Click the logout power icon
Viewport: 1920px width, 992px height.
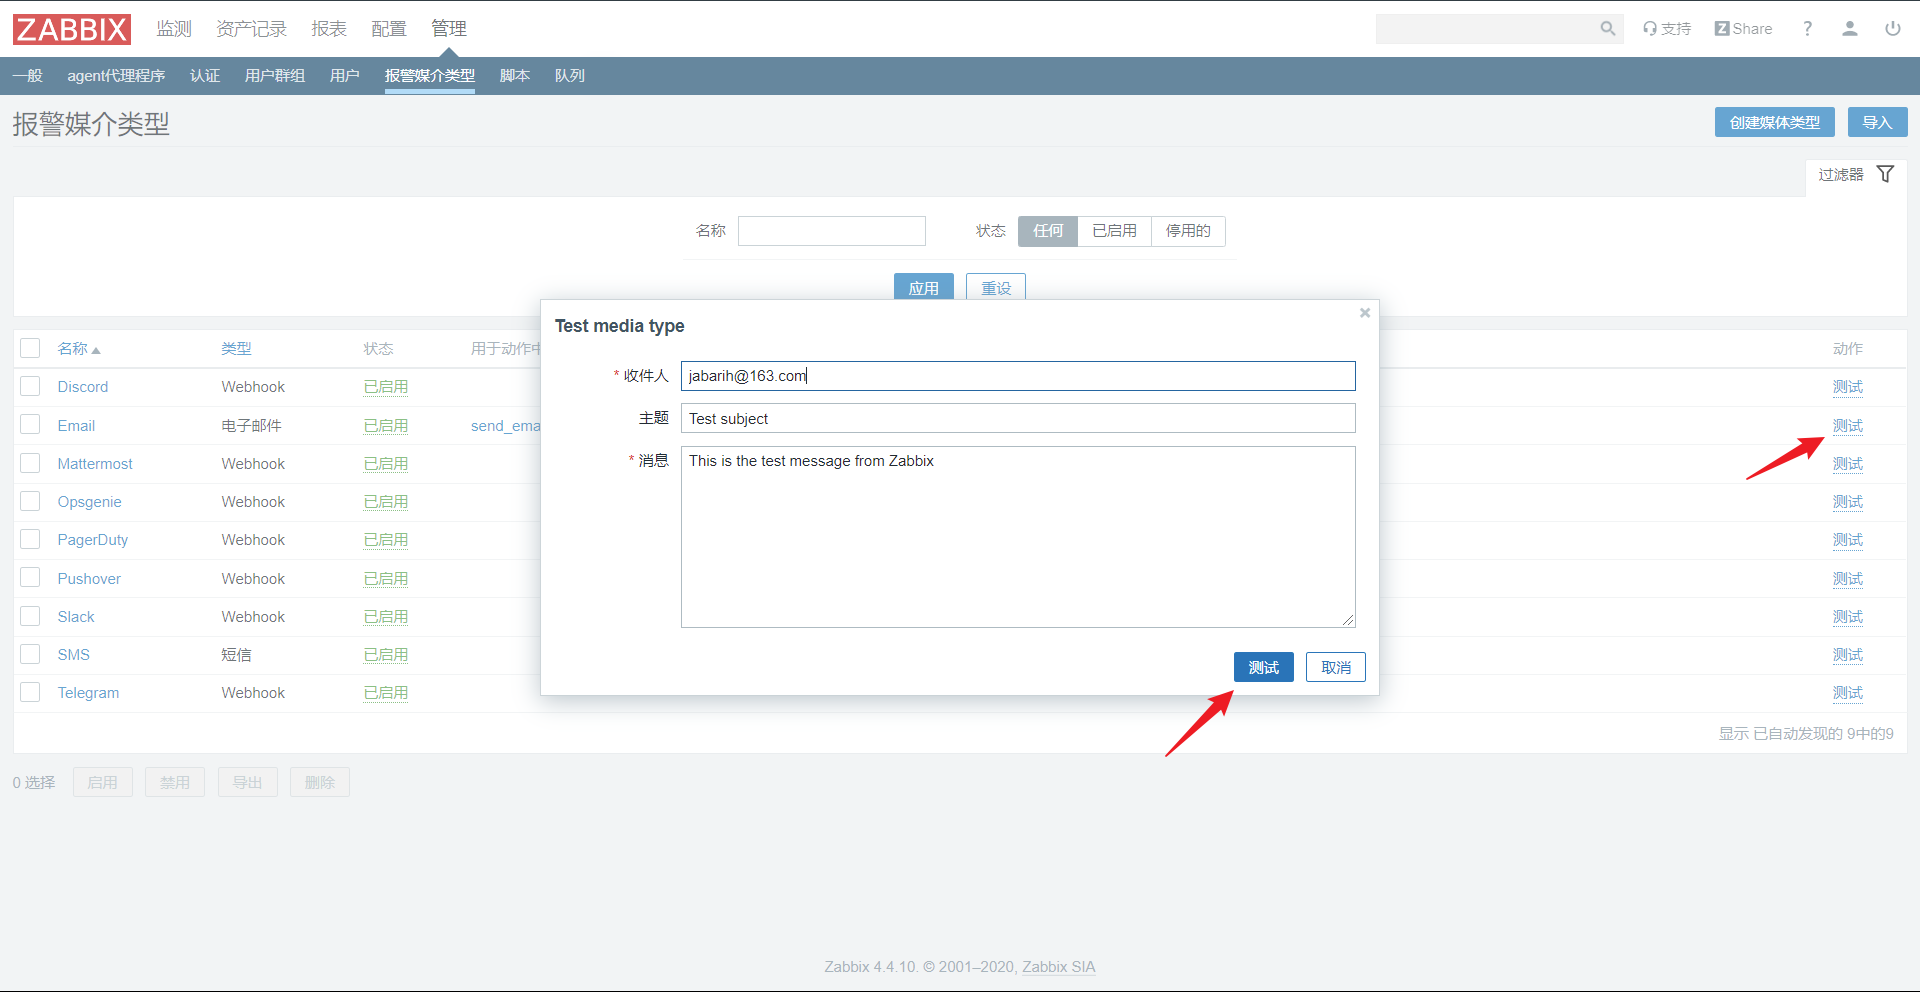pyautogui.click(x=1893, y=29)
